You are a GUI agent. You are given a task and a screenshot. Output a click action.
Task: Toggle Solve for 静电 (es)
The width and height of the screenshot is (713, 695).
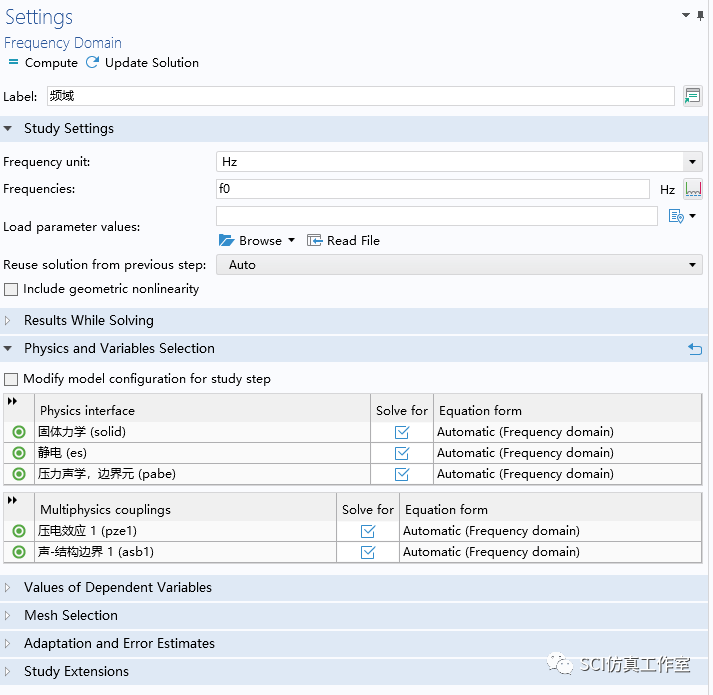[x=402, y=453]
